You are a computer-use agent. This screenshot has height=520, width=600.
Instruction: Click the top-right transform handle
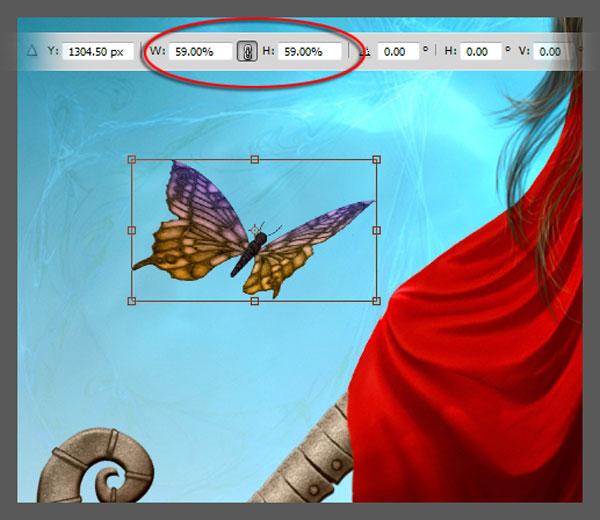[x=376, y=159]
